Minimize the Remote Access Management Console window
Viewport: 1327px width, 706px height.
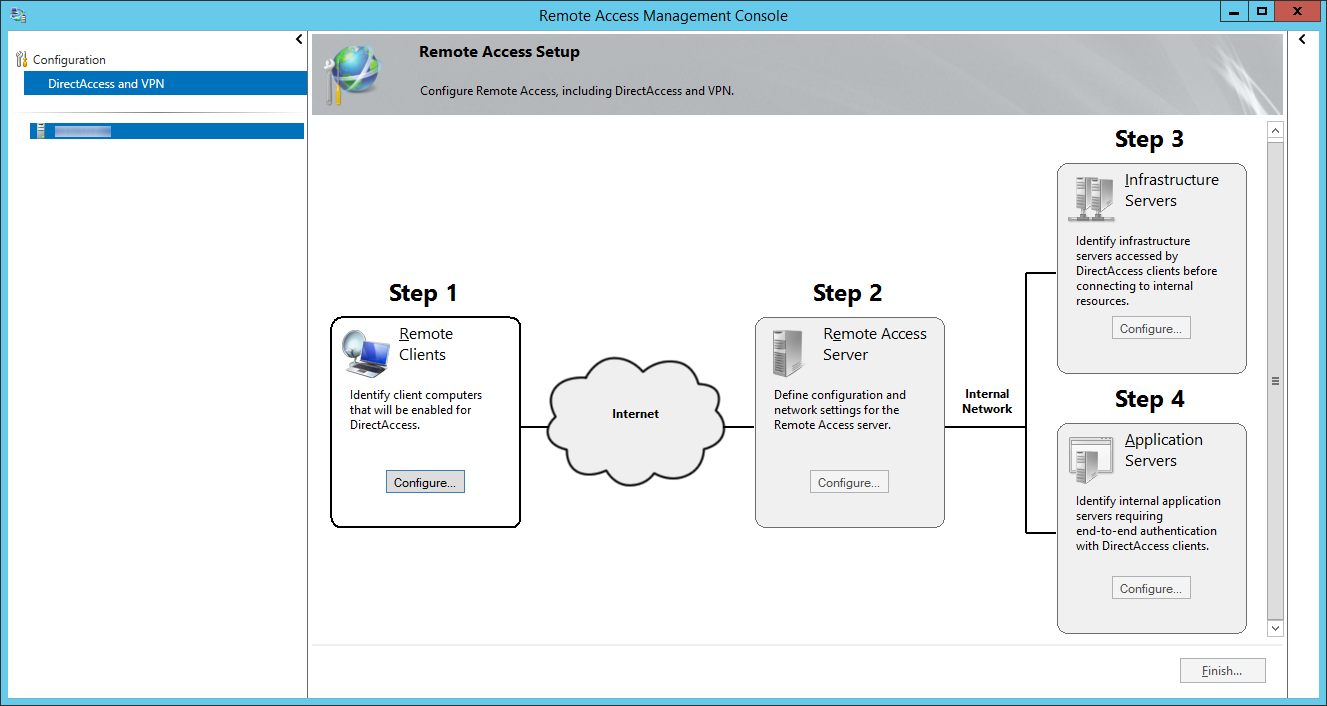pyautogui.click(x=1233, y=11)
